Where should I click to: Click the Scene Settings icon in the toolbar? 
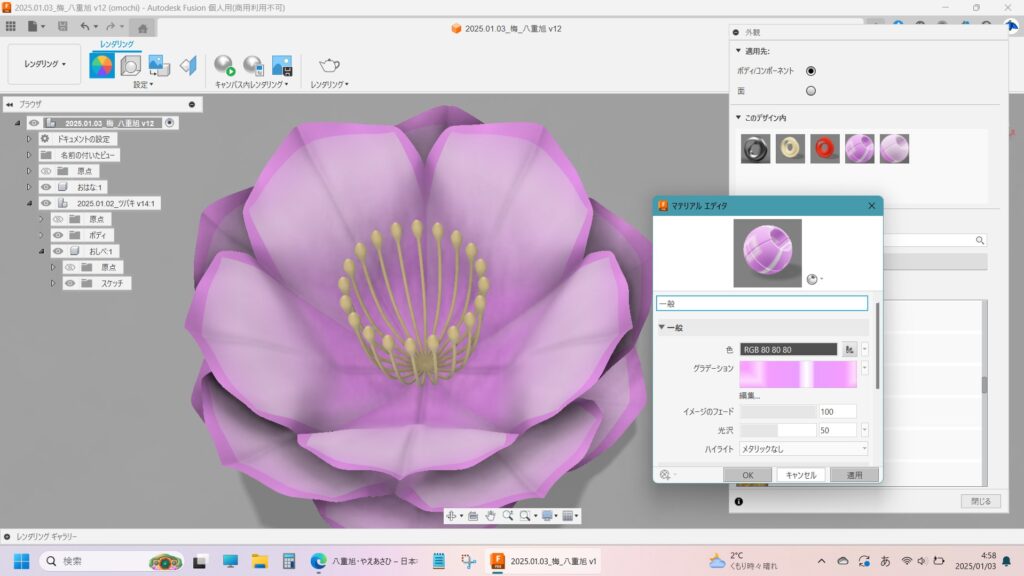(130, 66)
